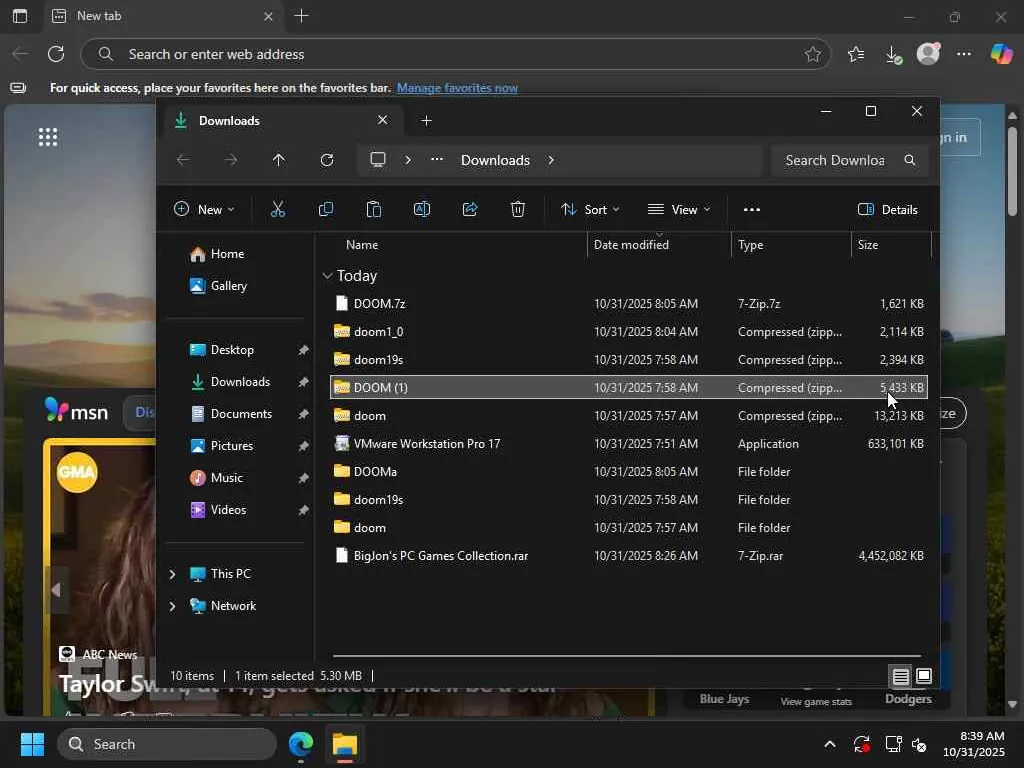Open the Edge downloads icon
Image resolution: width=1024 pixels, height=768 pixels.
[x=893, y=54]
